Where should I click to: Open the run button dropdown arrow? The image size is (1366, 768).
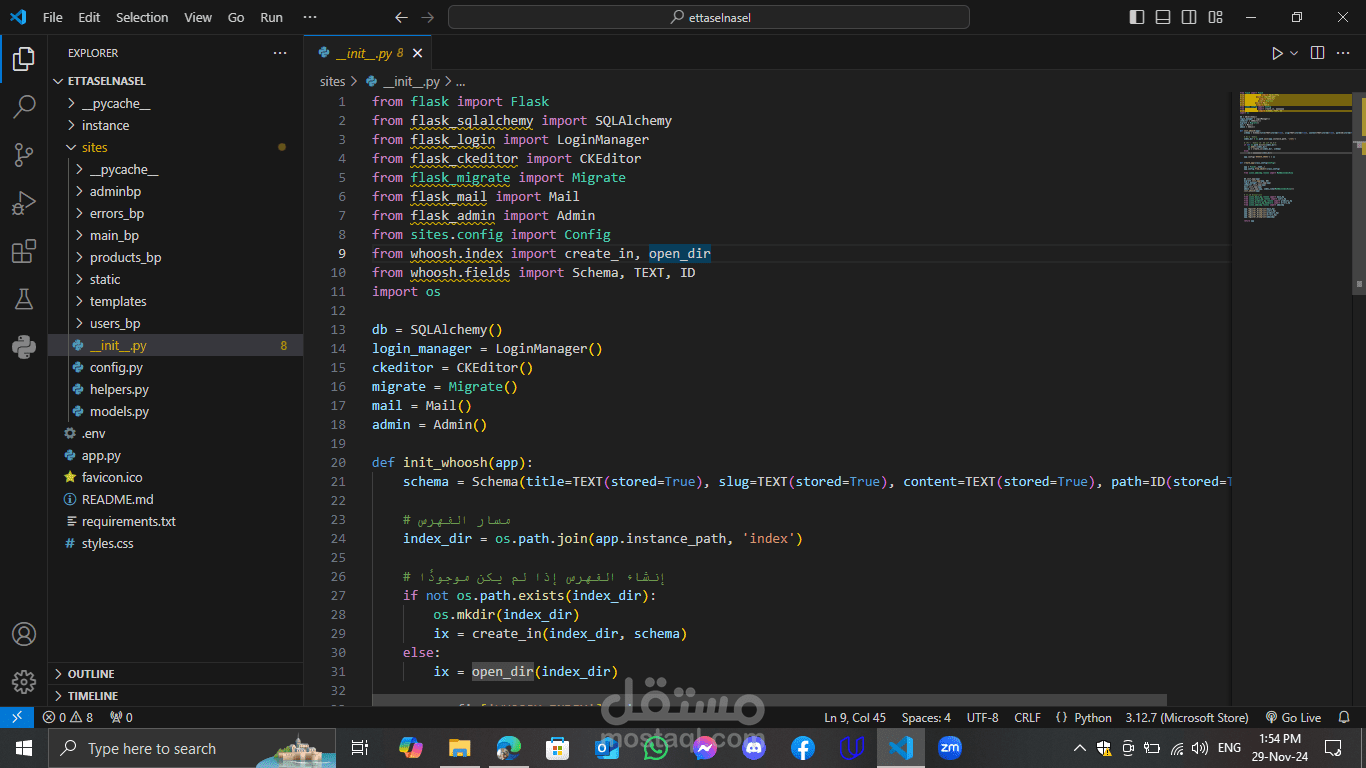(1294, 53)
